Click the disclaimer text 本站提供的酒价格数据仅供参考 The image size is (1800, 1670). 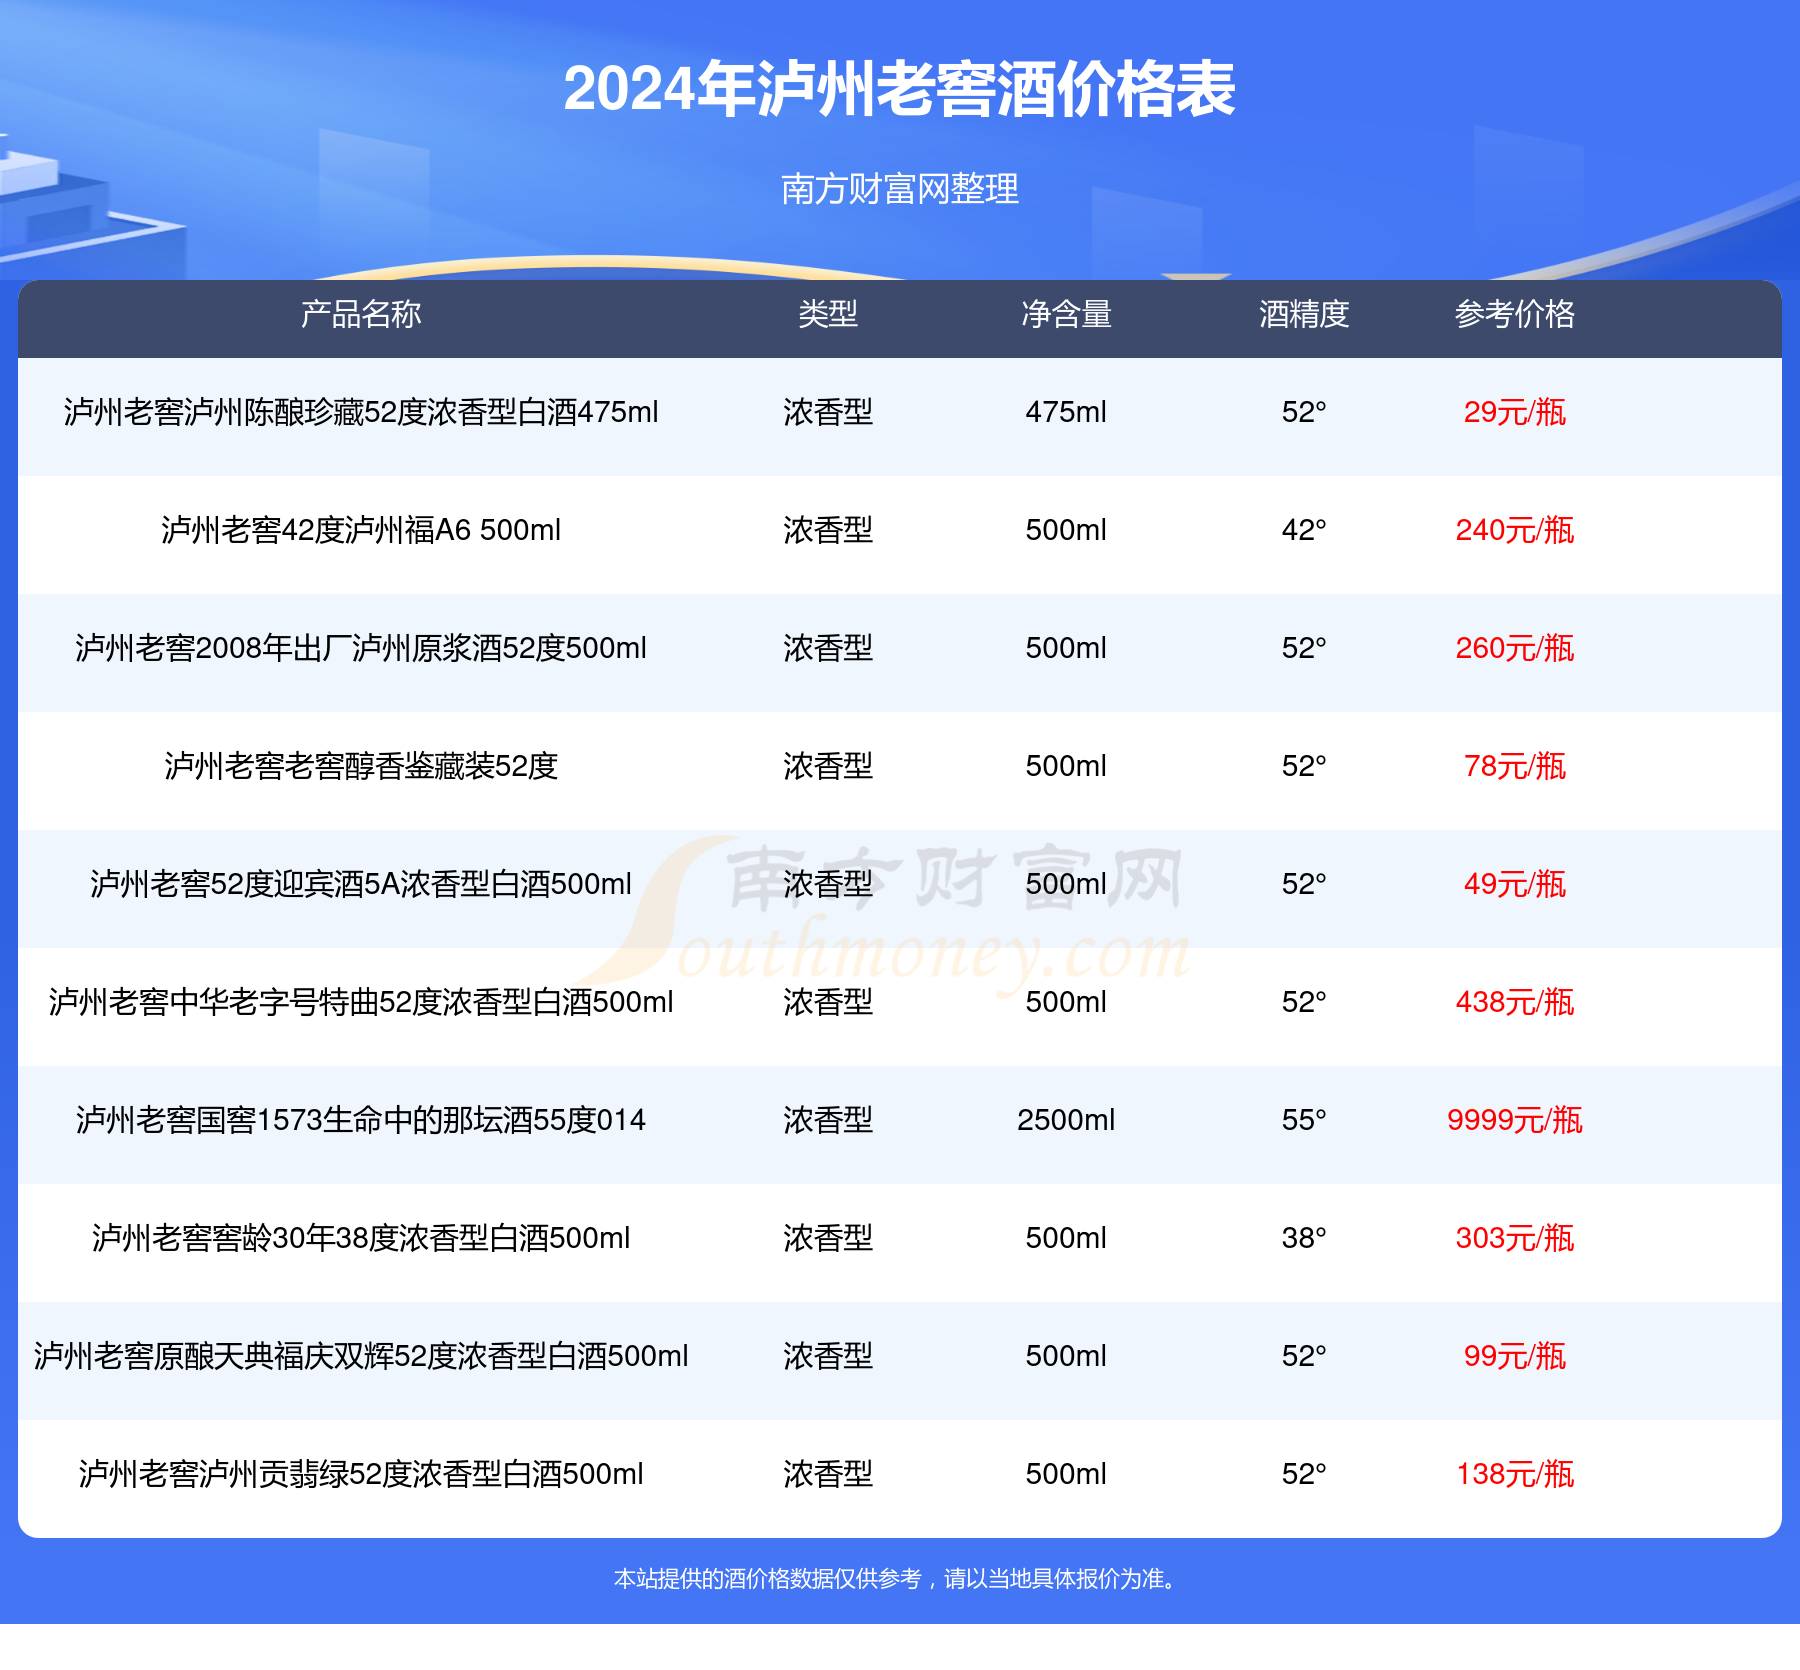point(767,1579)
